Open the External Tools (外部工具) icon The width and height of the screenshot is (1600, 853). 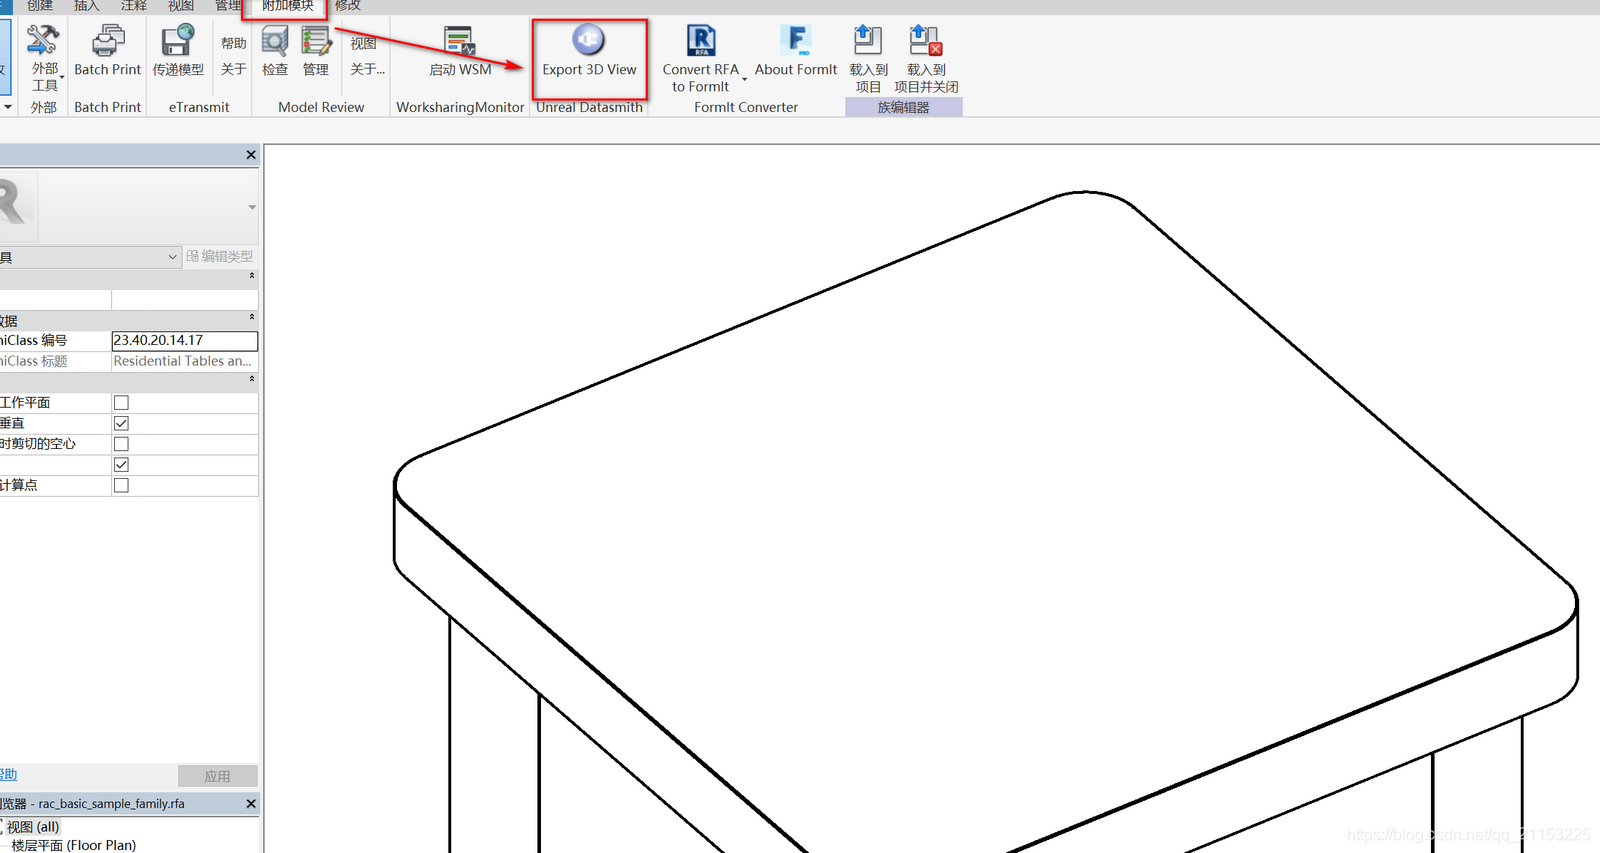[x=44, y=56]
